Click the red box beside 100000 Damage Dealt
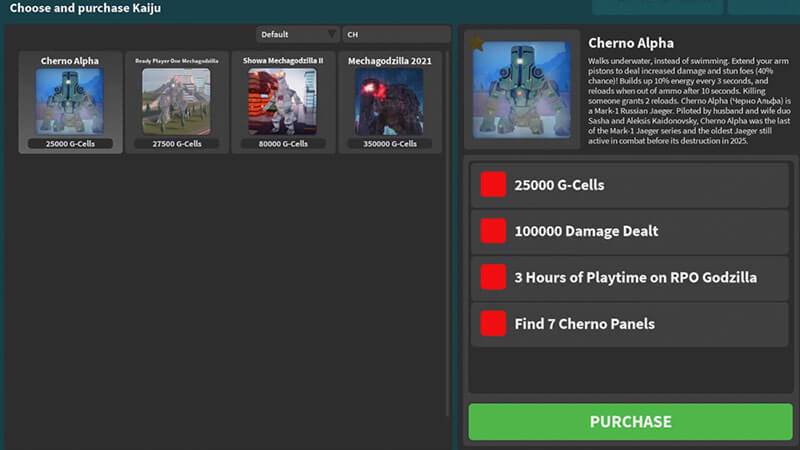This screenshot has width=800, height=450. coord(493,231)
